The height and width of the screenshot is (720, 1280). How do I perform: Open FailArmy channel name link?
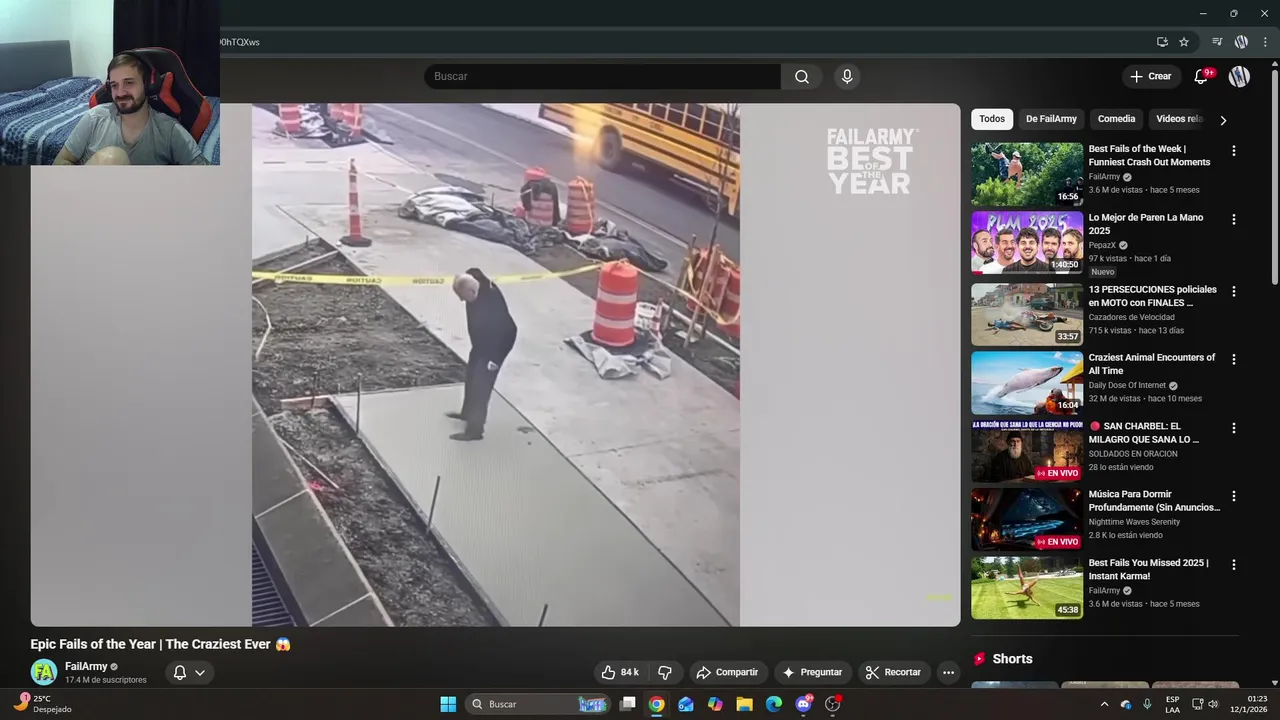(86, 666)
